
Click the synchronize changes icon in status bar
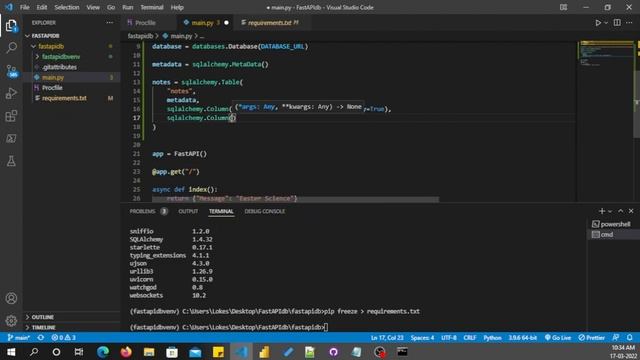[41, 338]
